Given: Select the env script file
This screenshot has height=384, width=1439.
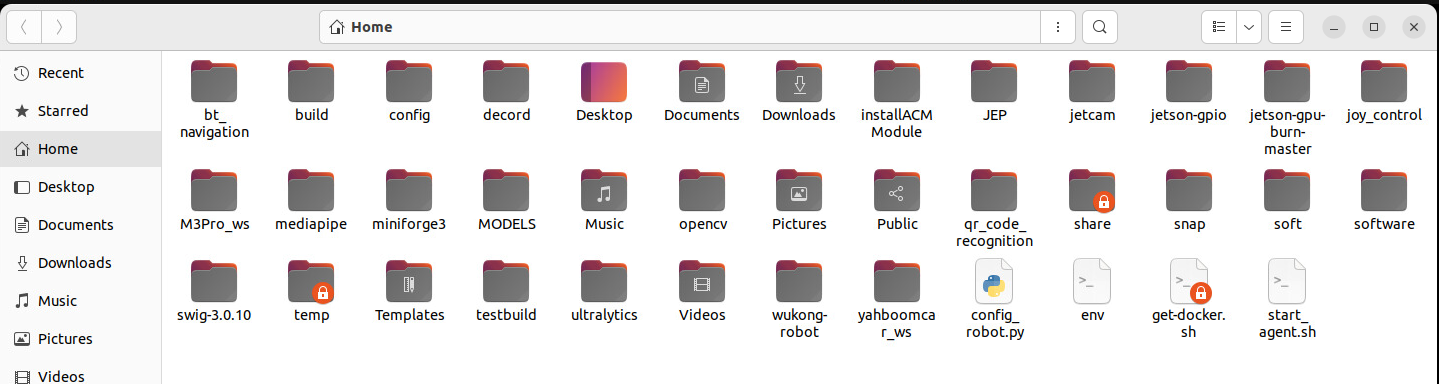Looking at the screenshot, I should (x=1092, y=282).
